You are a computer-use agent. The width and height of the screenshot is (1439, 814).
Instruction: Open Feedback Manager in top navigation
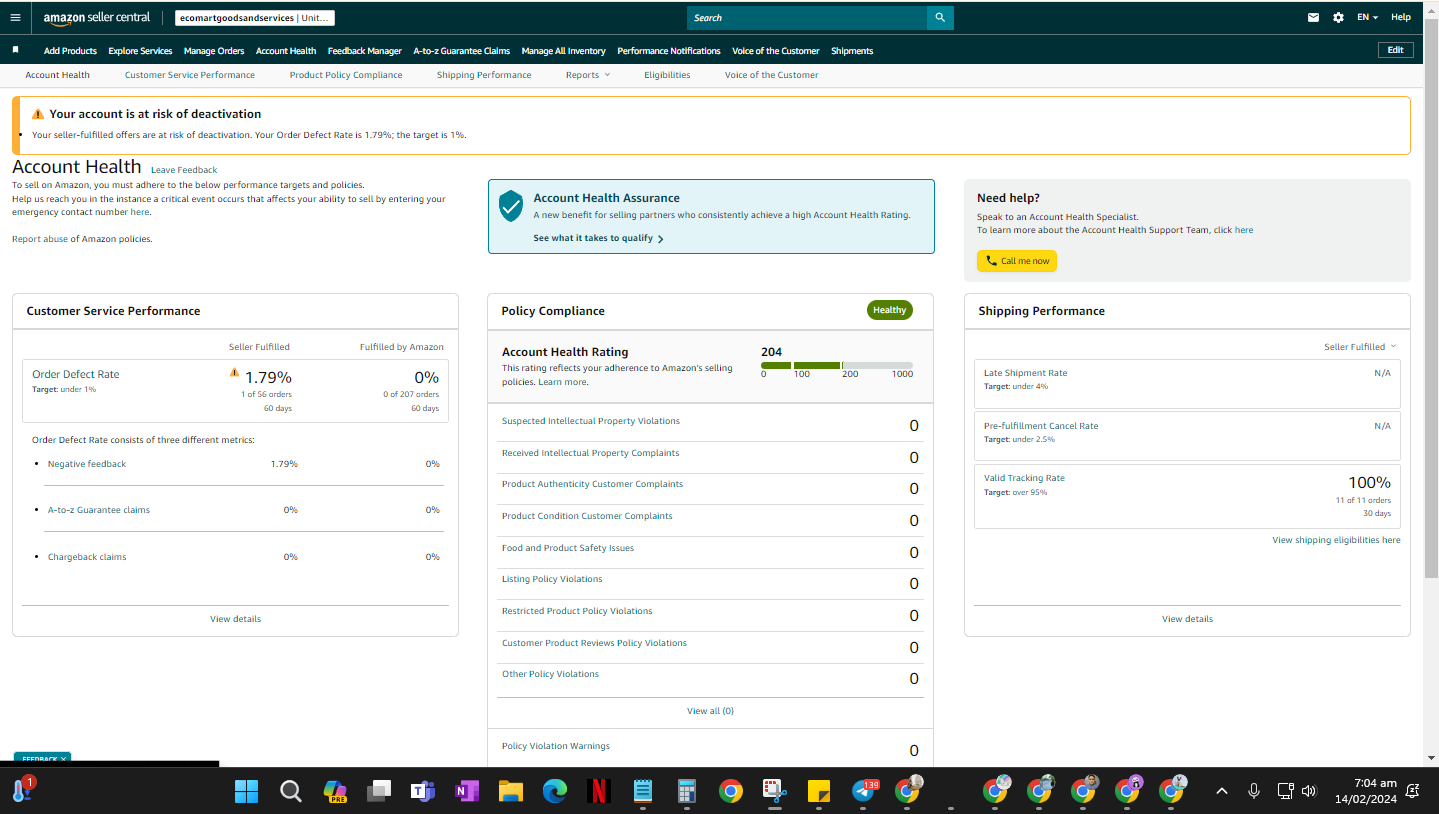click(x=365, y=51)
